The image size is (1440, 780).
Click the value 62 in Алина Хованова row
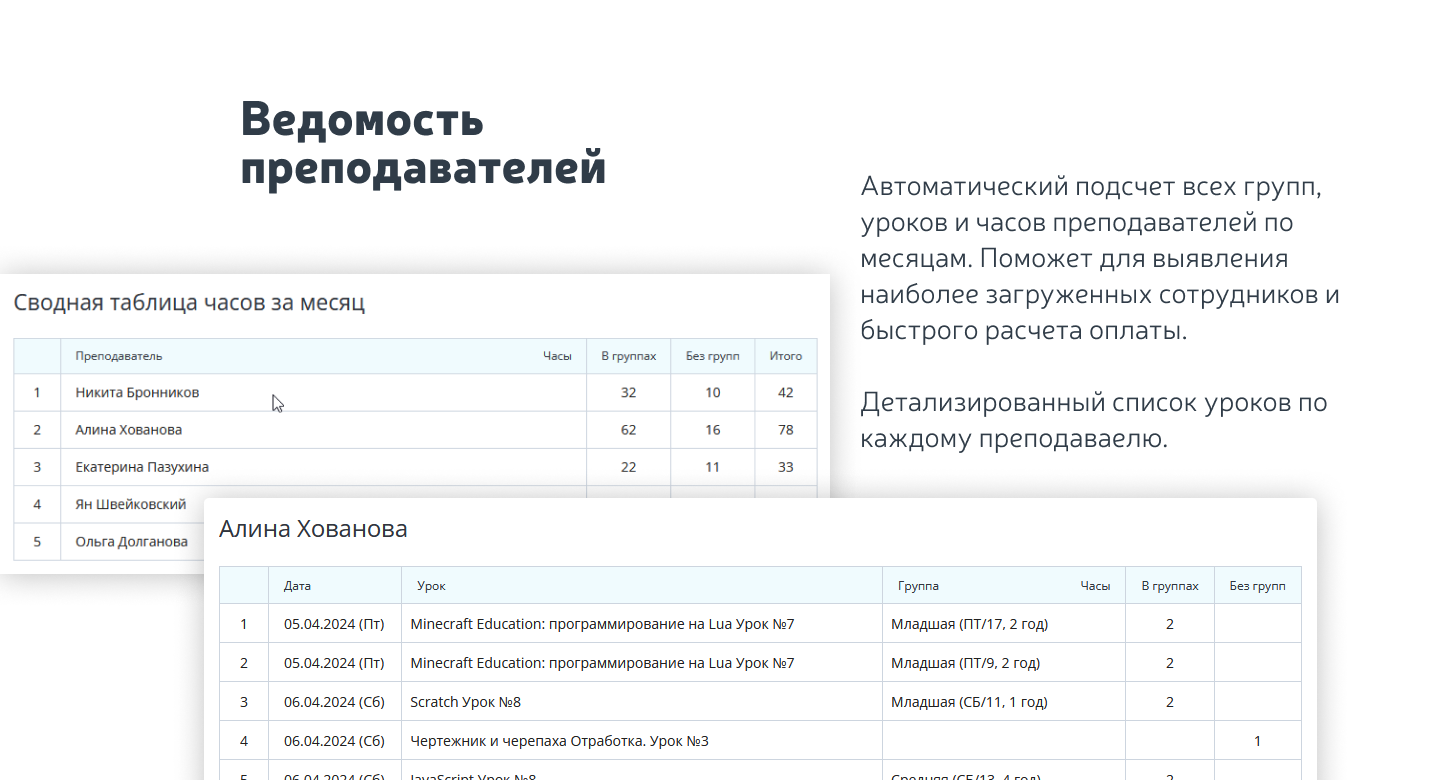tap(629, 430)
